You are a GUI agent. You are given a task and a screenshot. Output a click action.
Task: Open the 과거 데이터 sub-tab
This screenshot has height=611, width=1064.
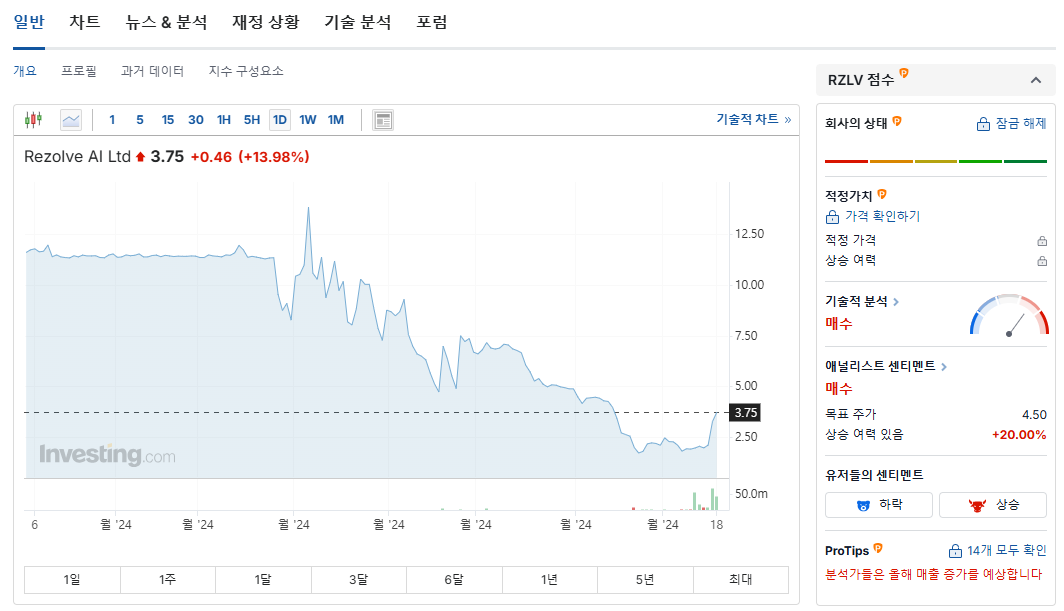(152, 71)
